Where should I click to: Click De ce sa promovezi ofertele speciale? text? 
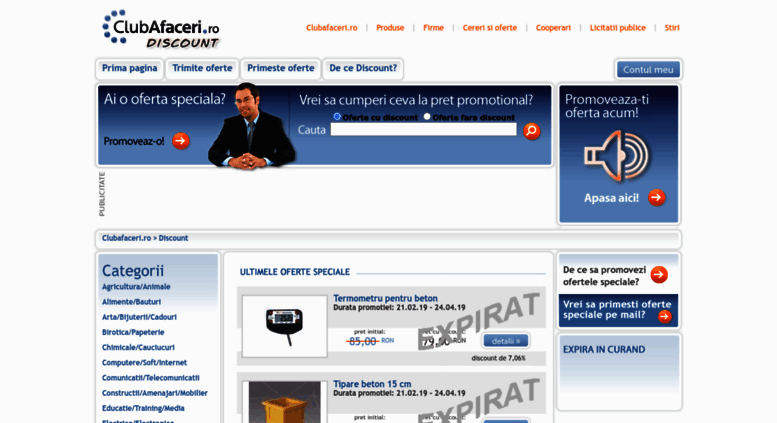click(x=605, y=276)
